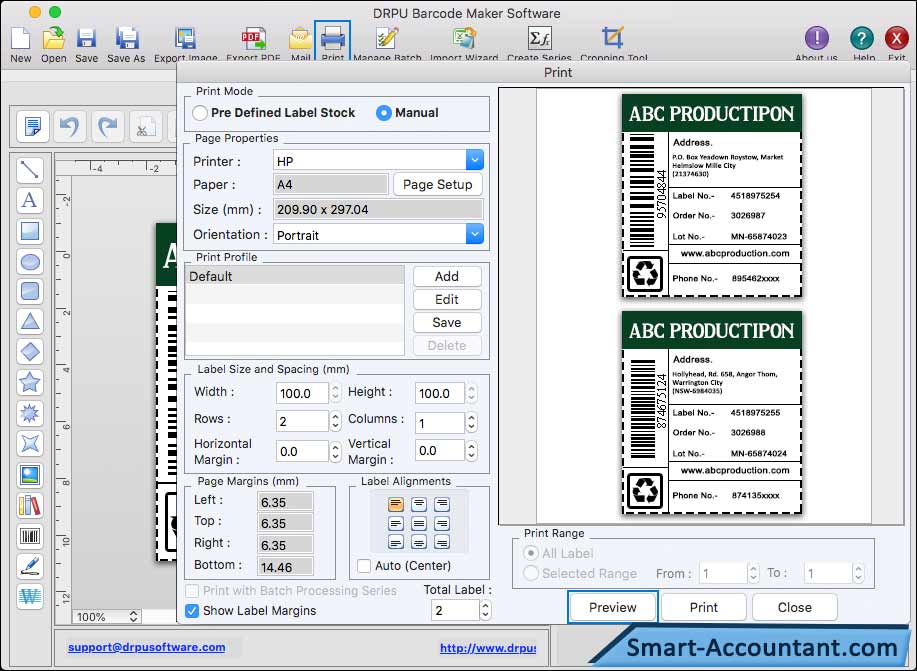917x671 pixels.
Task: Adjust the Horizontal Margin stepper
Action: (x=335, y=451)
